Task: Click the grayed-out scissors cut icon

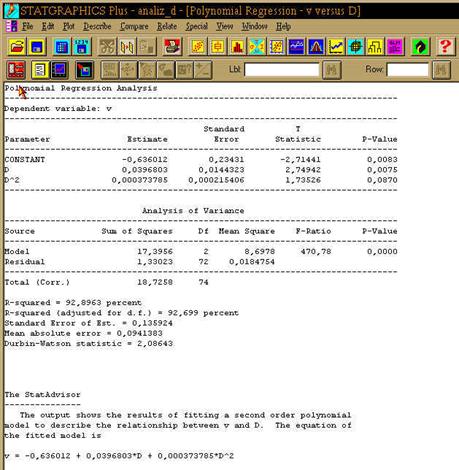Action: 107,47
